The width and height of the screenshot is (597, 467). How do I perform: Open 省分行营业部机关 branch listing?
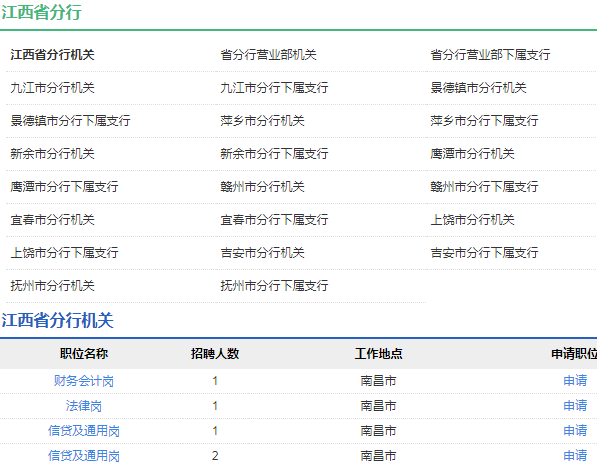[268, 55]
